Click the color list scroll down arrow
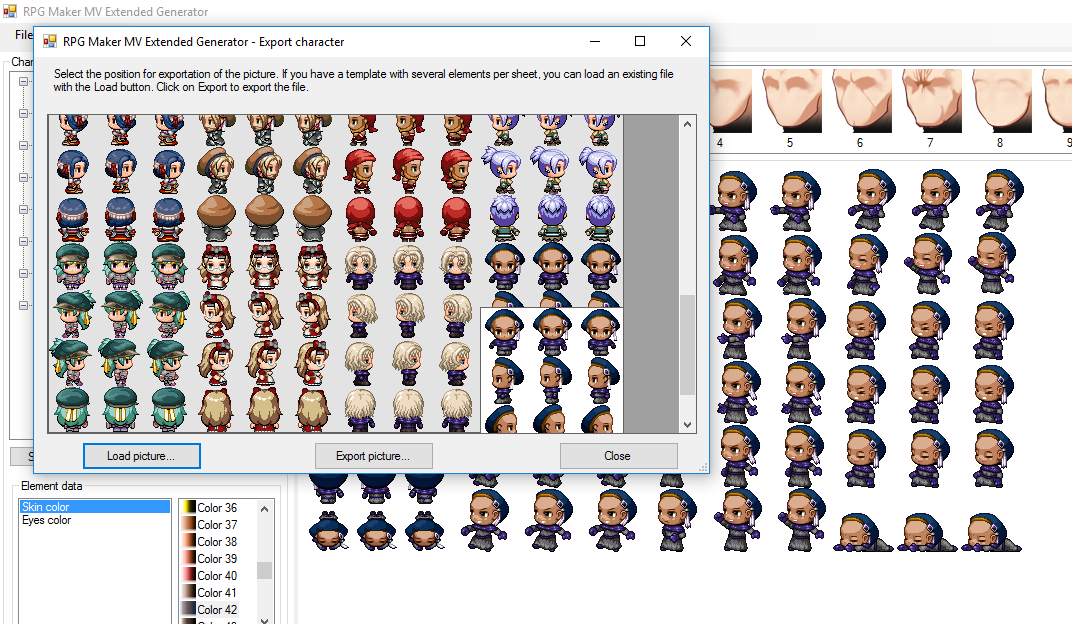 click(265, 619)
